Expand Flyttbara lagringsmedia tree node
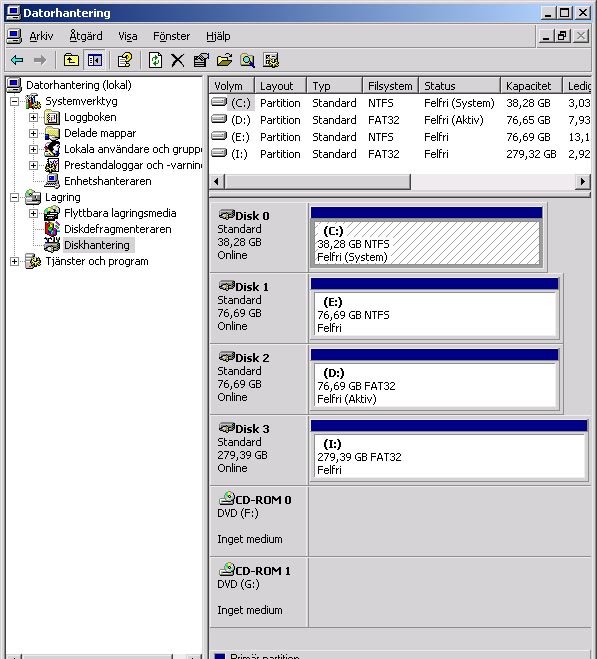Image resolution: width=597 pixels, height=659 pixels. tap(33, 213)
